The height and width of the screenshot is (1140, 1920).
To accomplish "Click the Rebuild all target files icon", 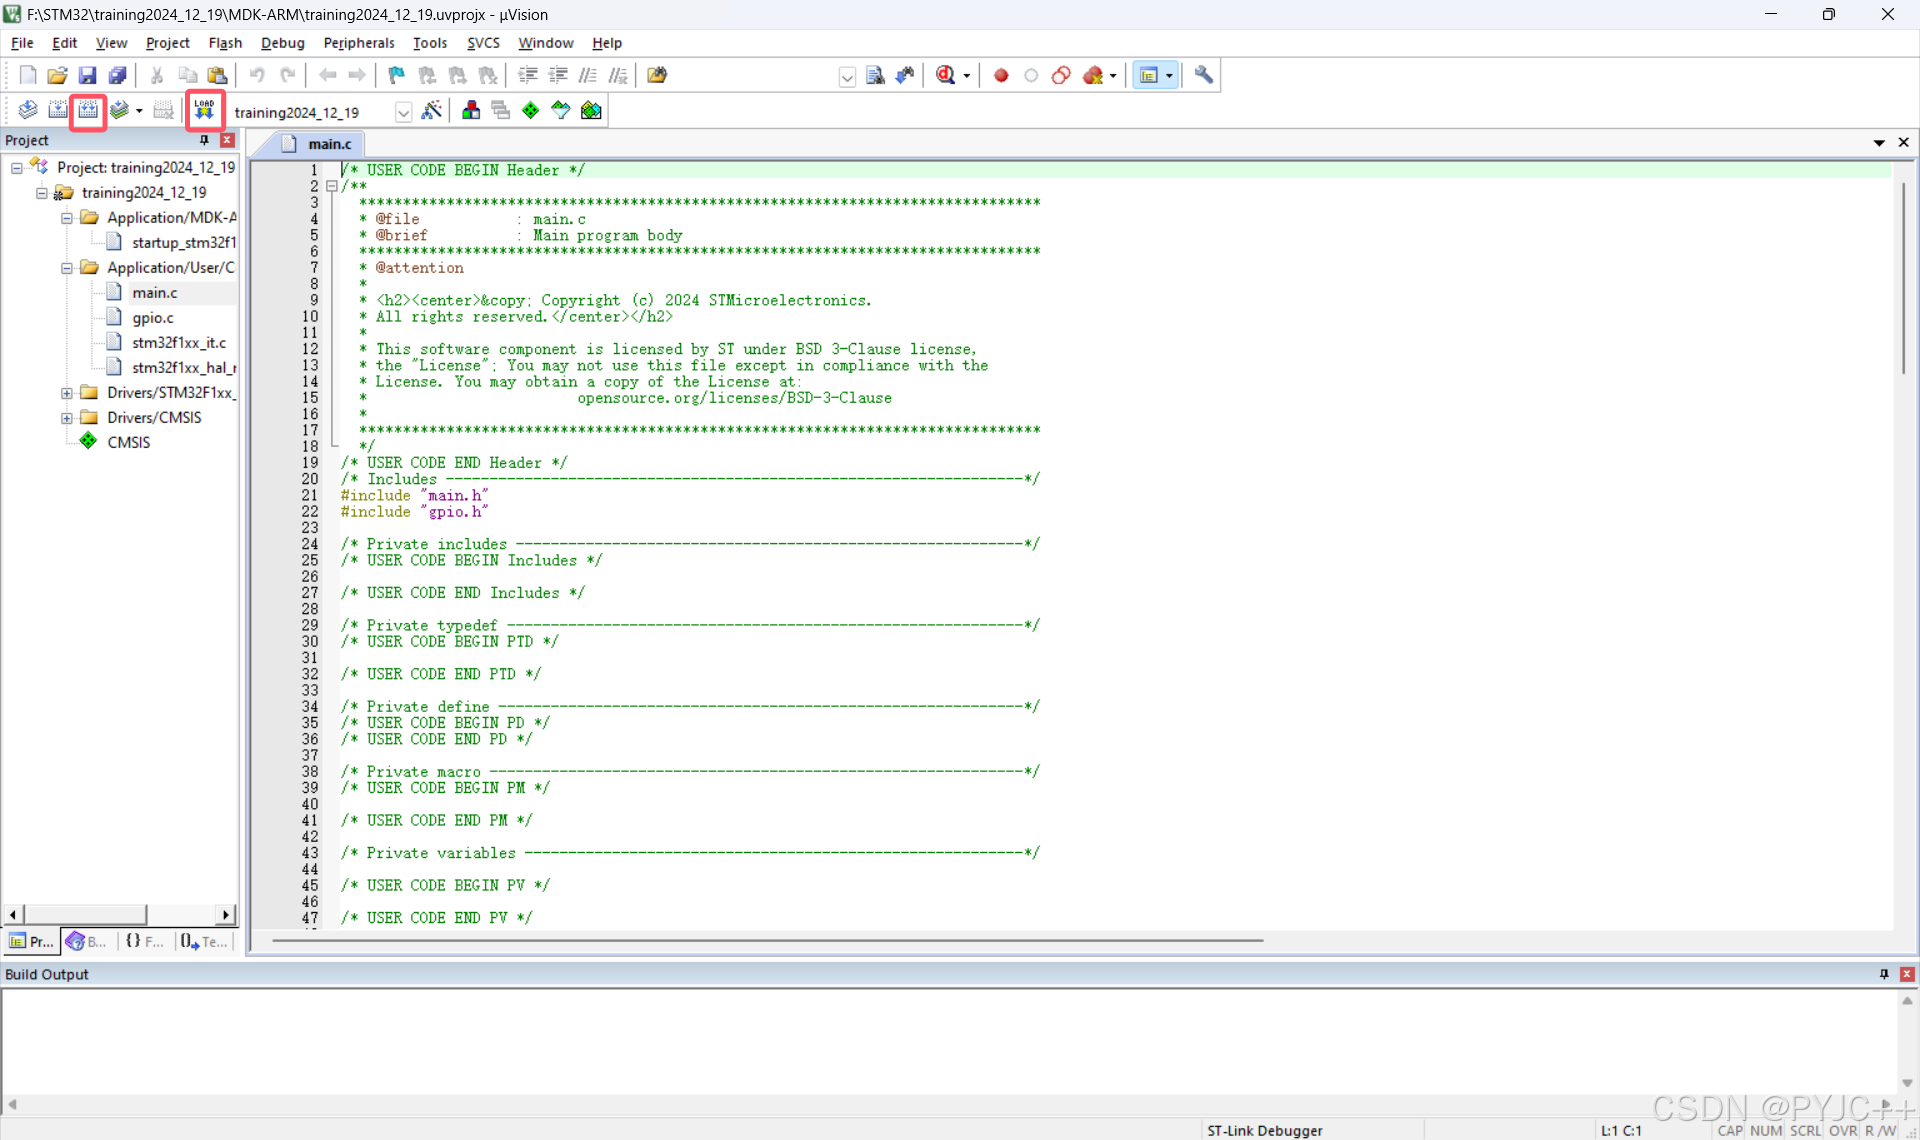I will point(89,110).
